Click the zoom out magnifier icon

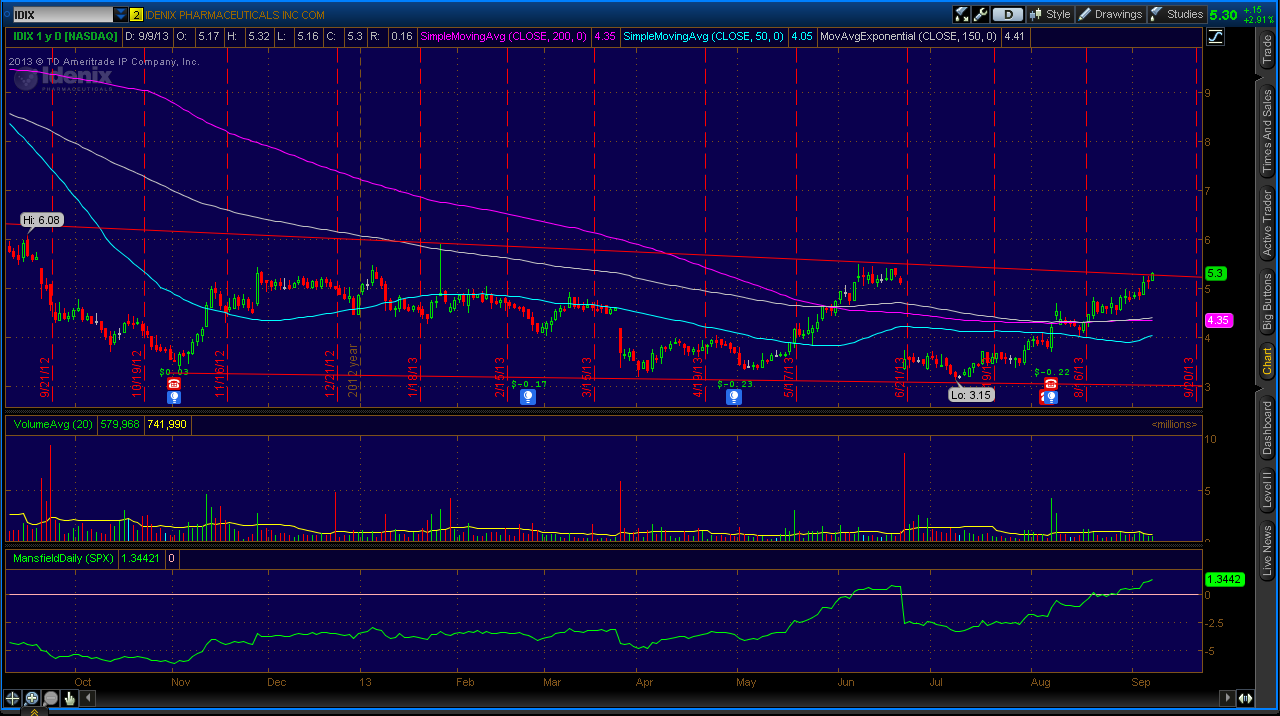click(50, 698)
